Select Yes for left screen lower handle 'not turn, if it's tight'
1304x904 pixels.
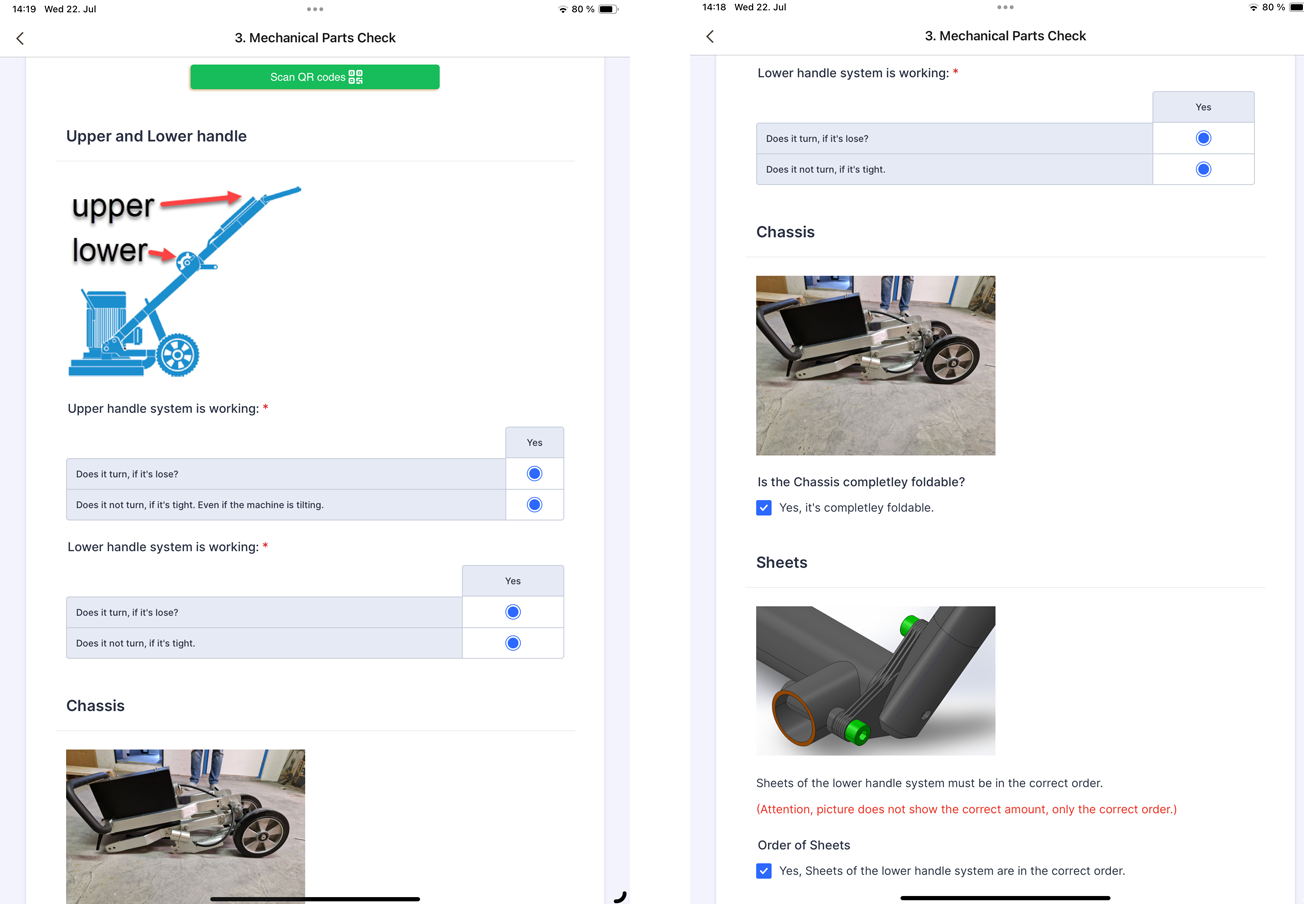[x=513, y=643]
